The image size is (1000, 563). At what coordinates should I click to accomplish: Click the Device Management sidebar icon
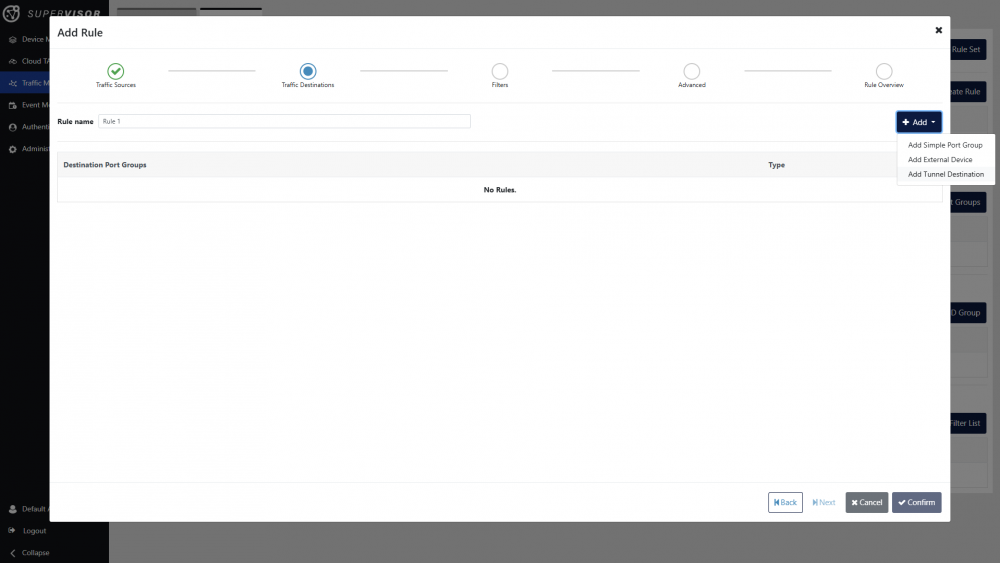coord(12,39)
